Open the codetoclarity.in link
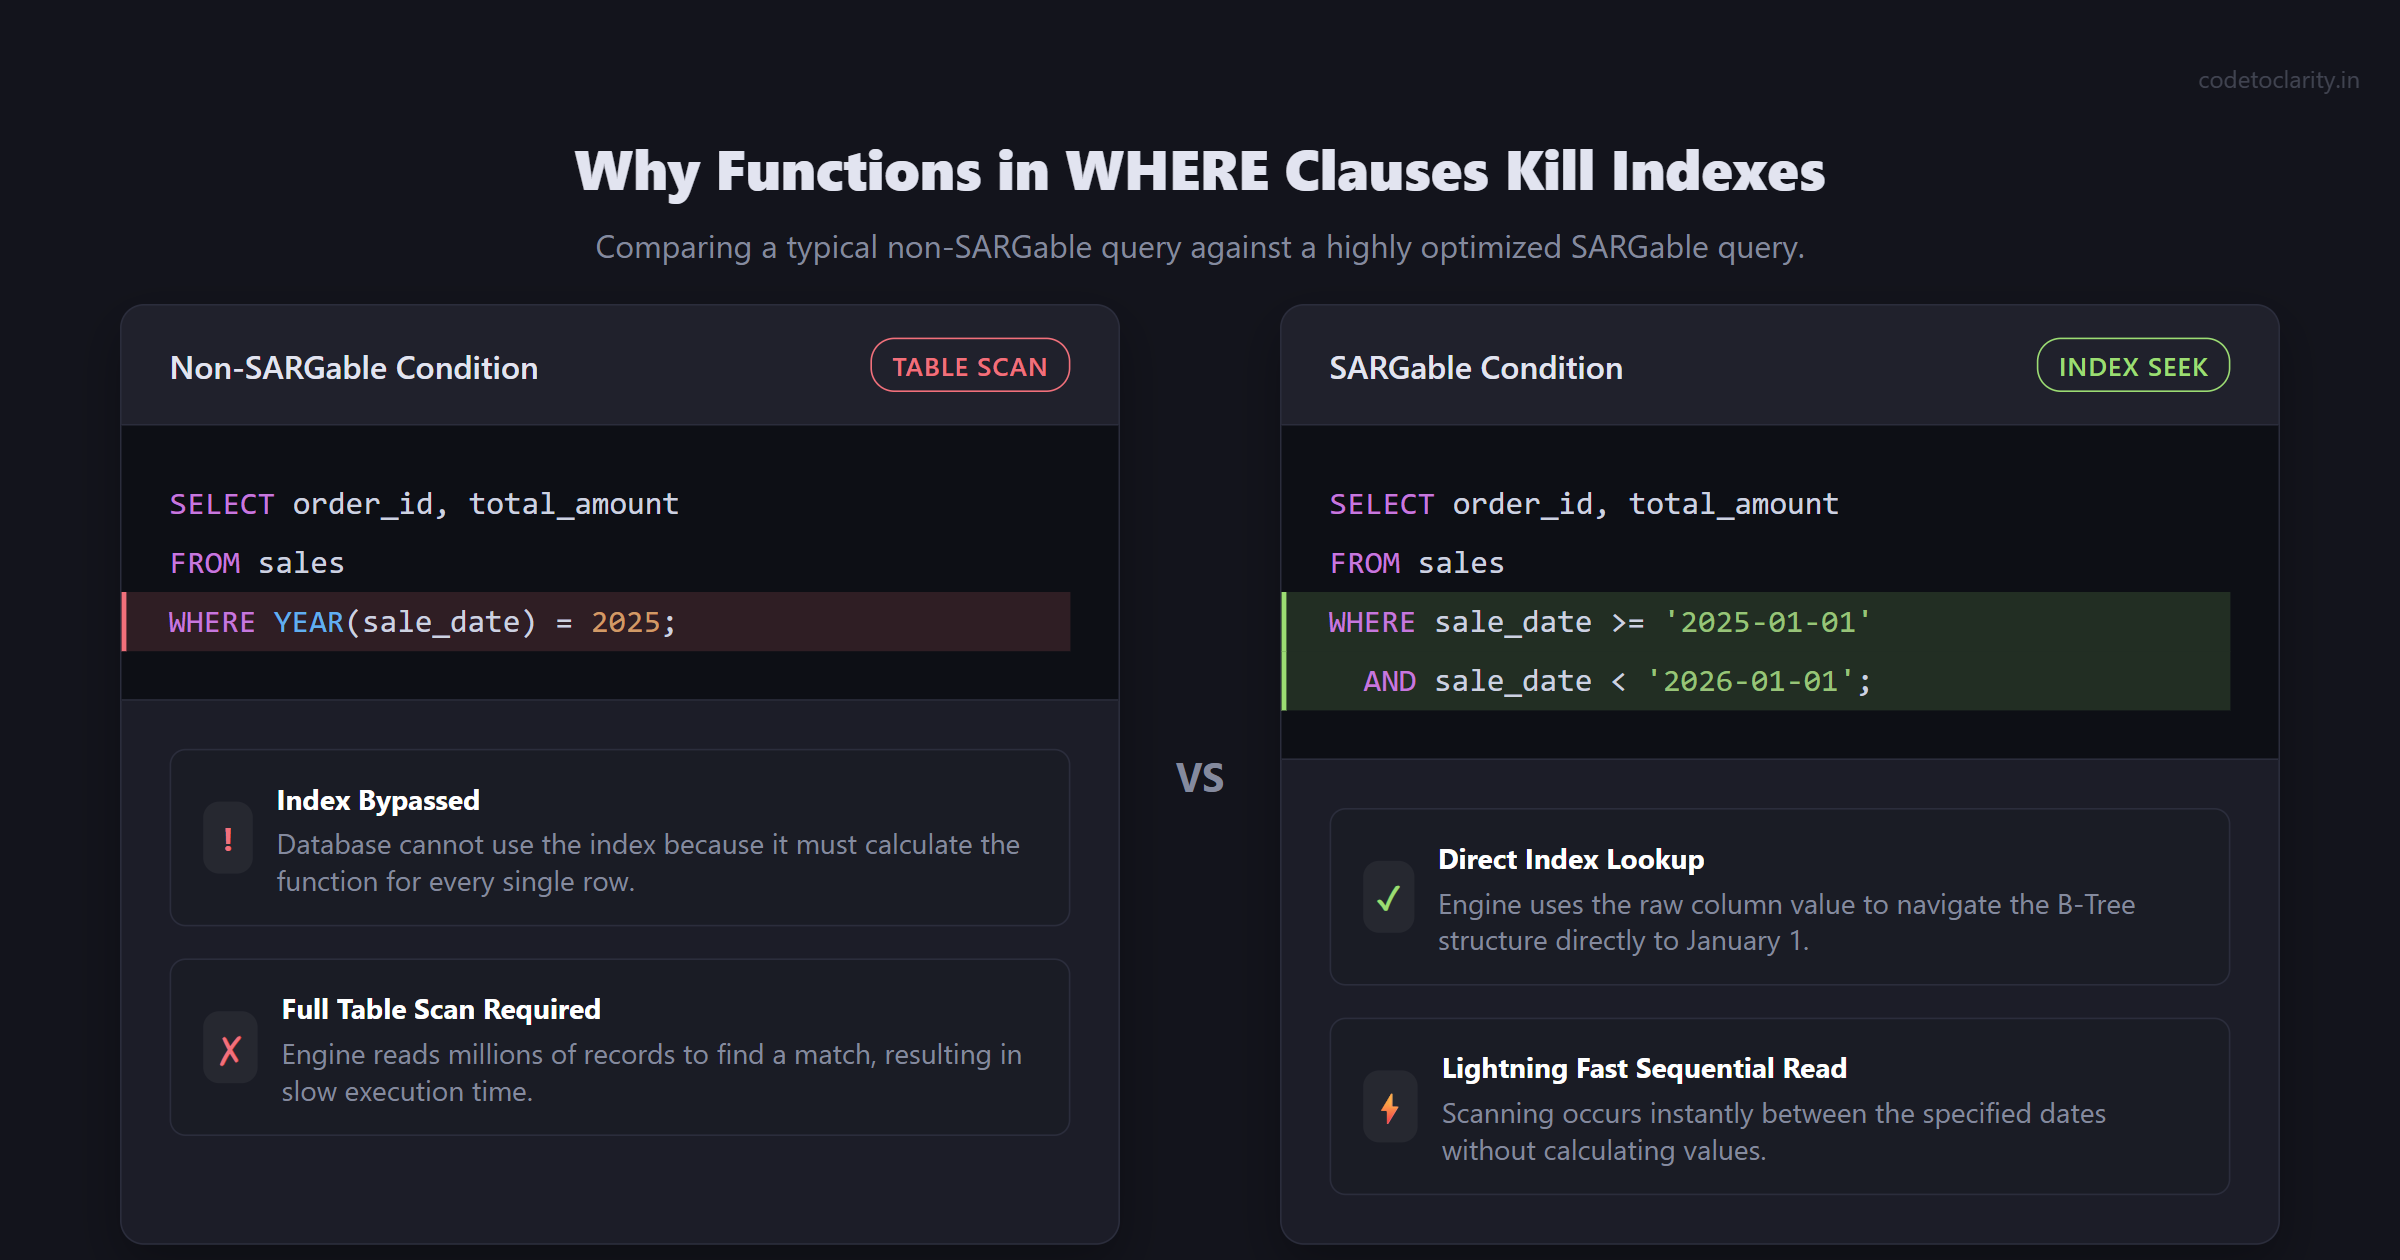2400x1260 pixels. coord(2278,80)
